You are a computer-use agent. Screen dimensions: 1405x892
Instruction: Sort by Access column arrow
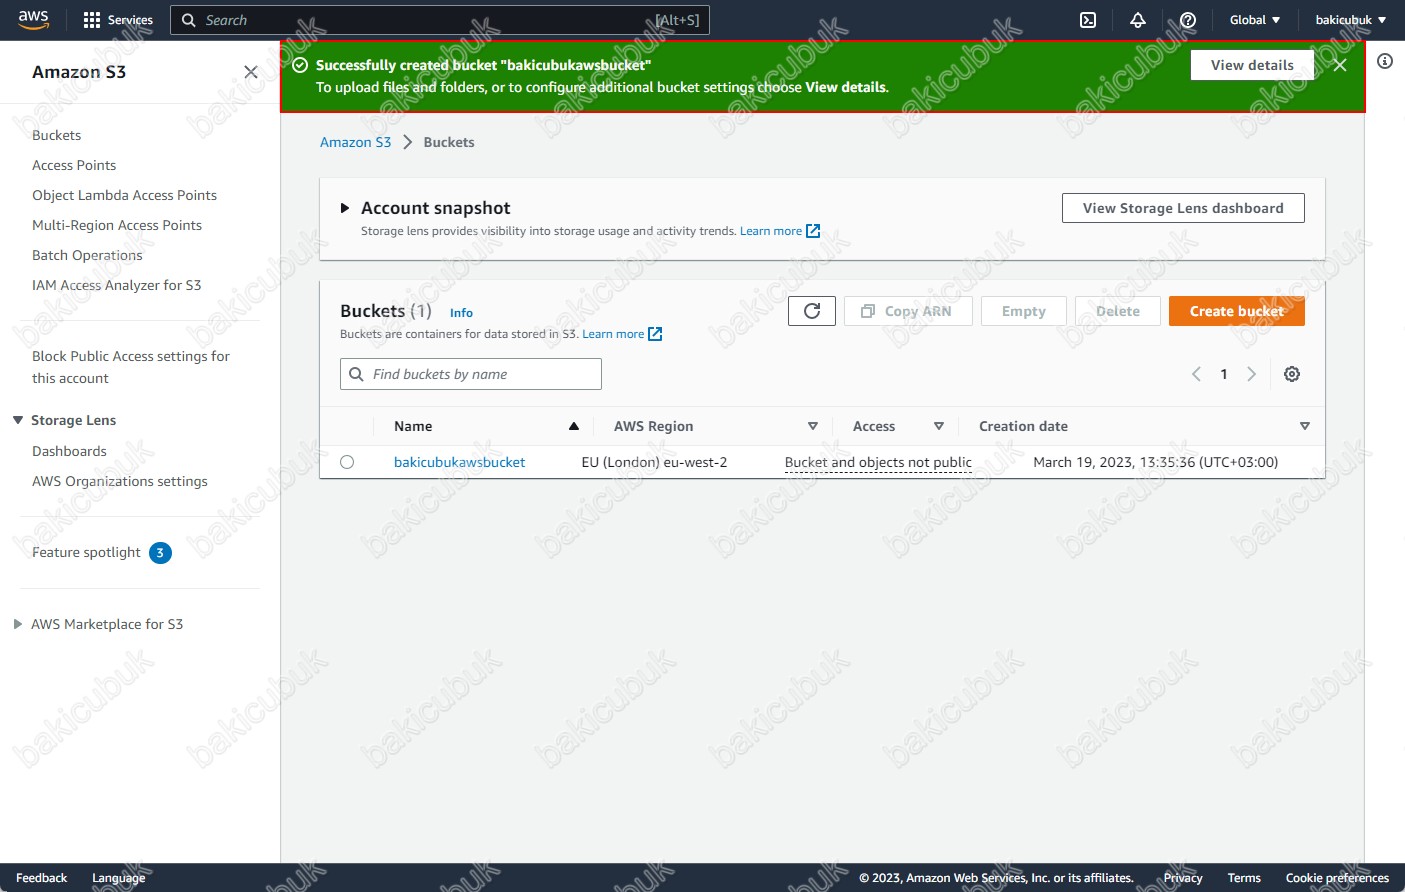point(939,426)
